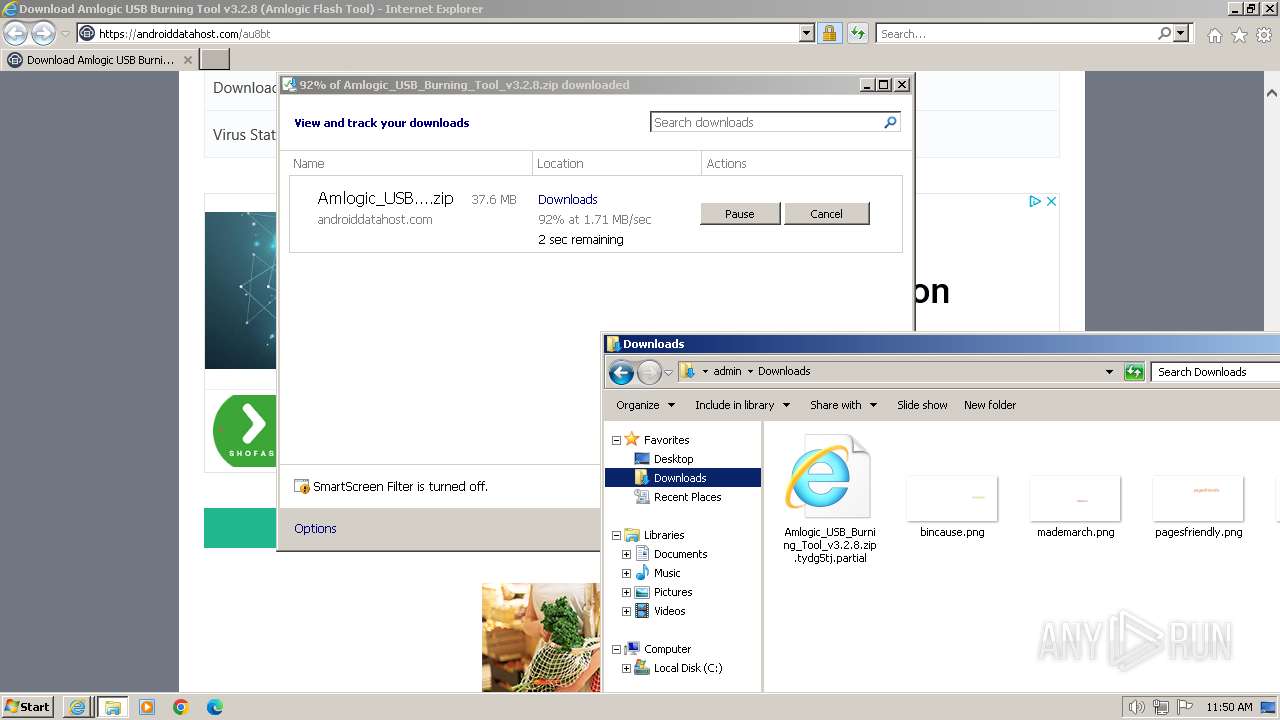This screenshot has width=1280, height=720.
Task: Click the Action Center flag tray icon
Action: pos(1186,707)
